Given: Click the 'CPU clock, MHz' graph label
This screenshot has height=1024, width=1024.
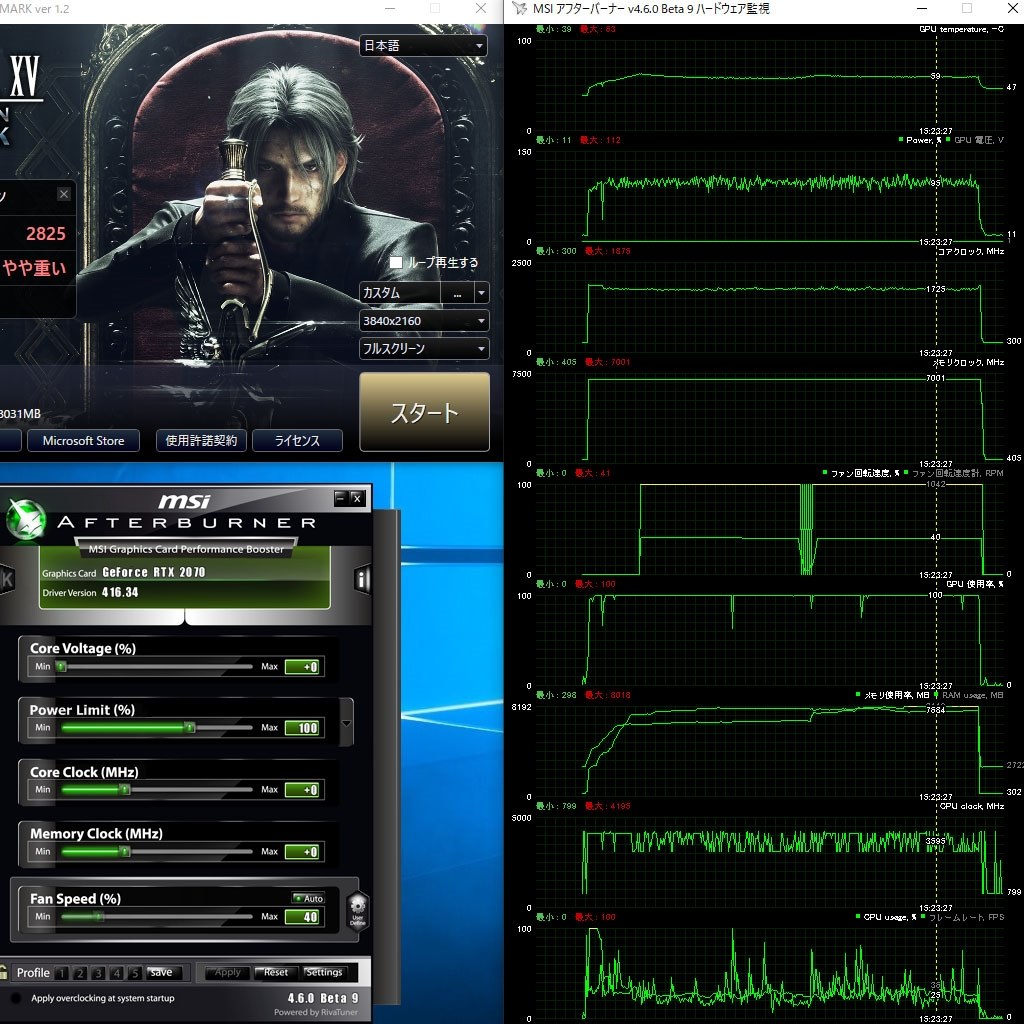Looking at the screenshot, I should [972, 807].
